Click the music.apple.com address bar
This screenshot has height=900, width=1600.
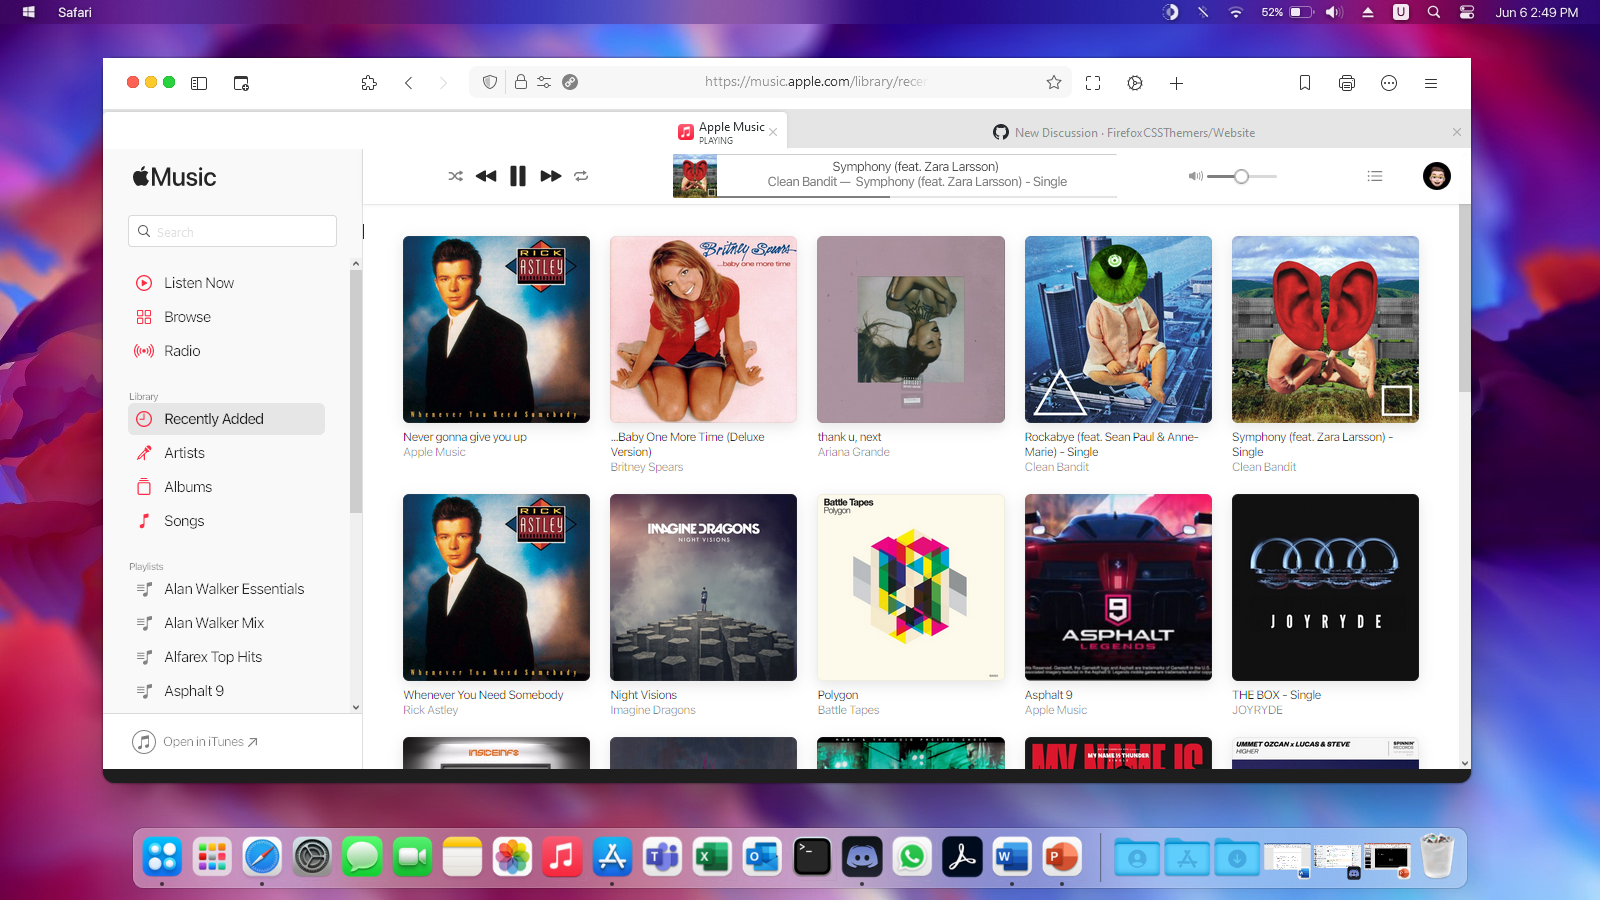coord(814,82)
